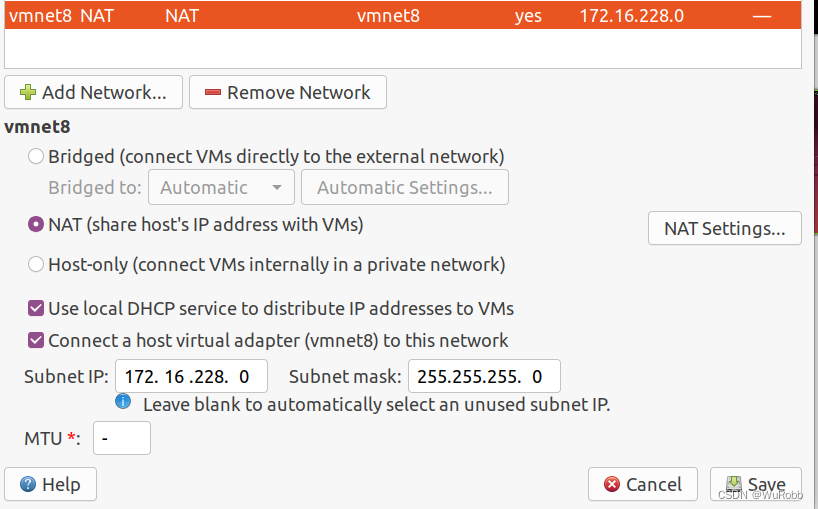Click the MTU input field
Viewport: 818px width, 509px height.
click(x=122, y=438)
